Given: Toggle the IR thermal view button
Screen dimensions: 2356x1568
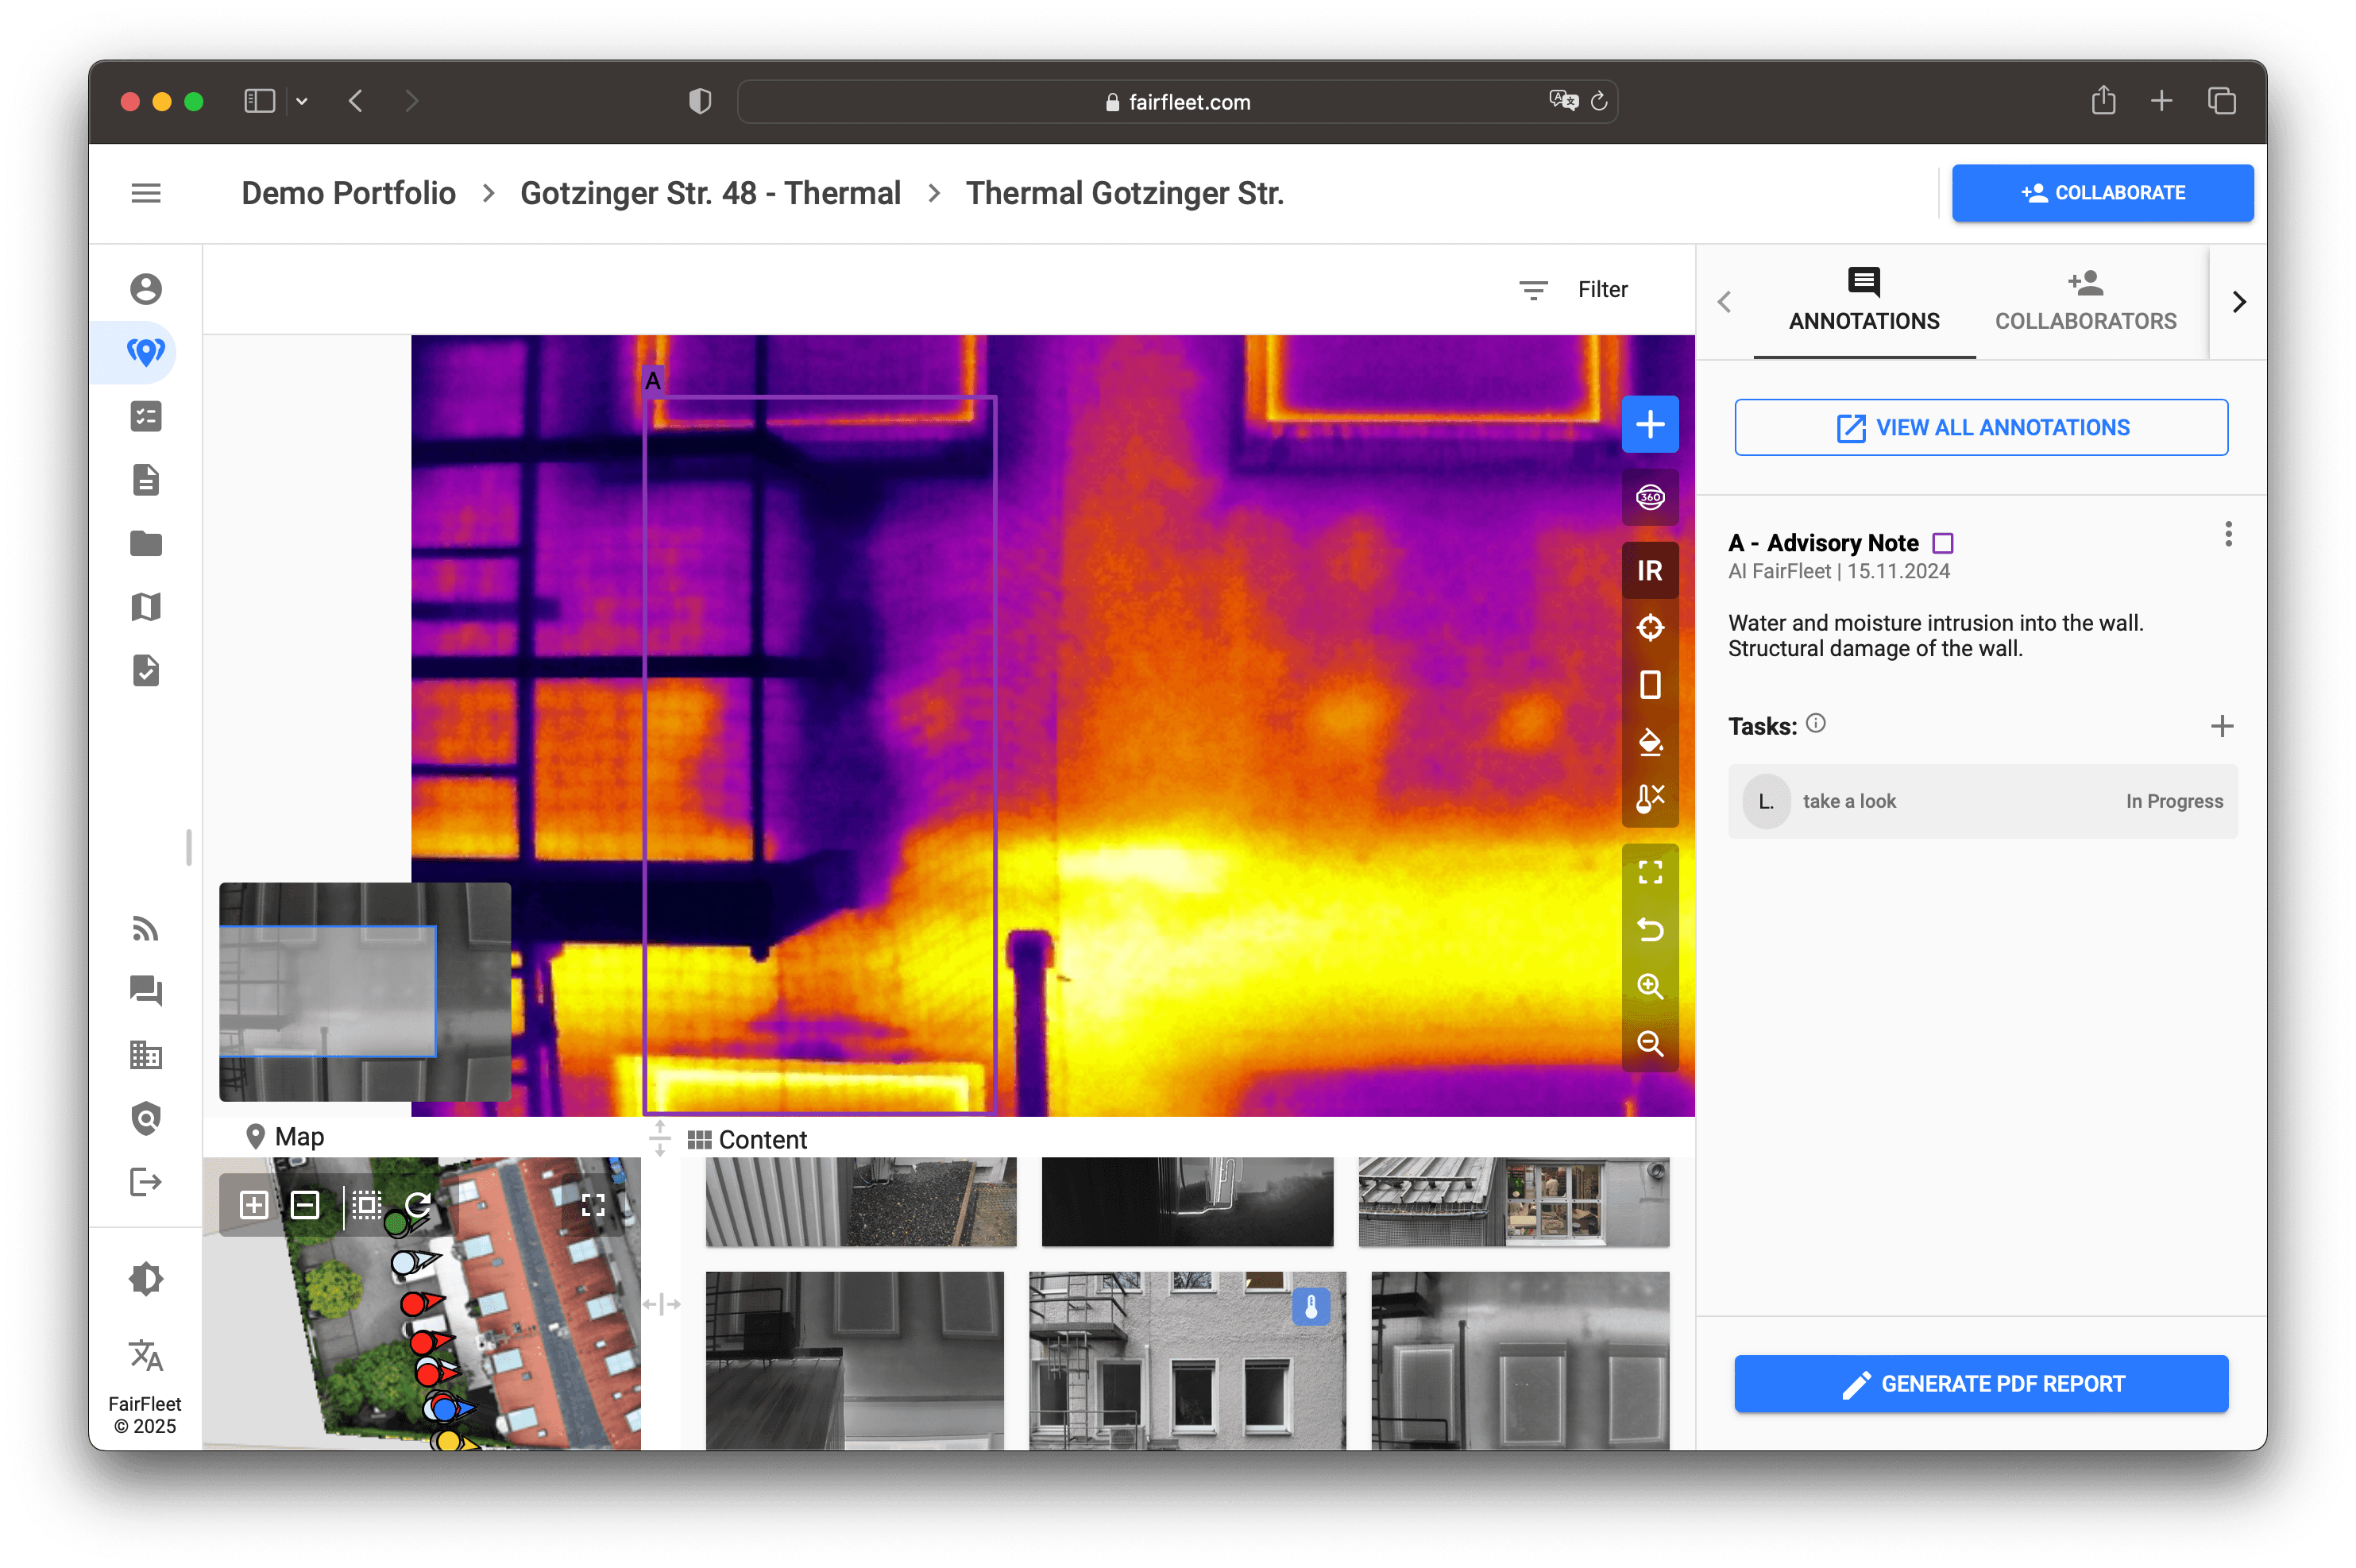Looking at the screenshot, I should (x=1649, y=570).
